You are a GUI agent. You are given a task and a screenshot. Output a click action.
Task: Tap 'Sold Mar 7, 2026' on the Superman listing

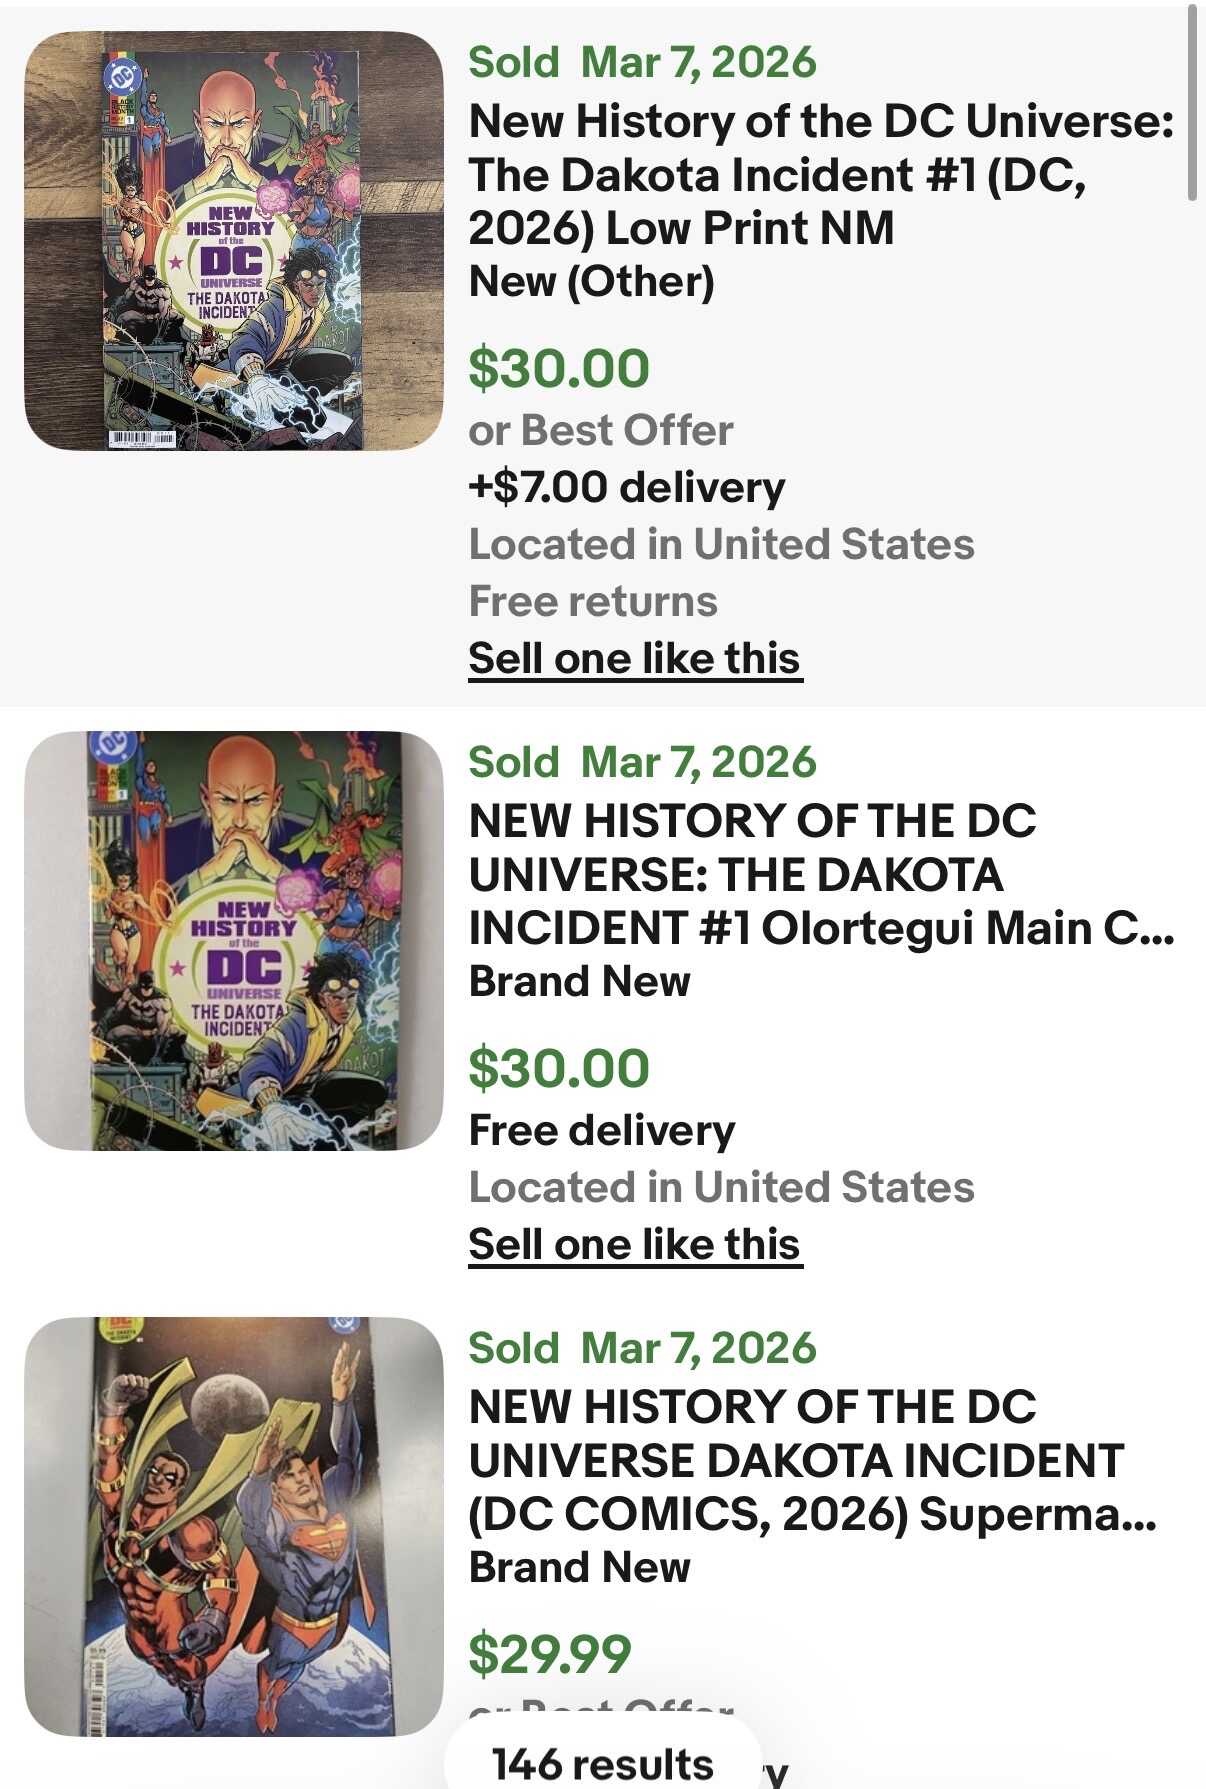click(642, 1348)
